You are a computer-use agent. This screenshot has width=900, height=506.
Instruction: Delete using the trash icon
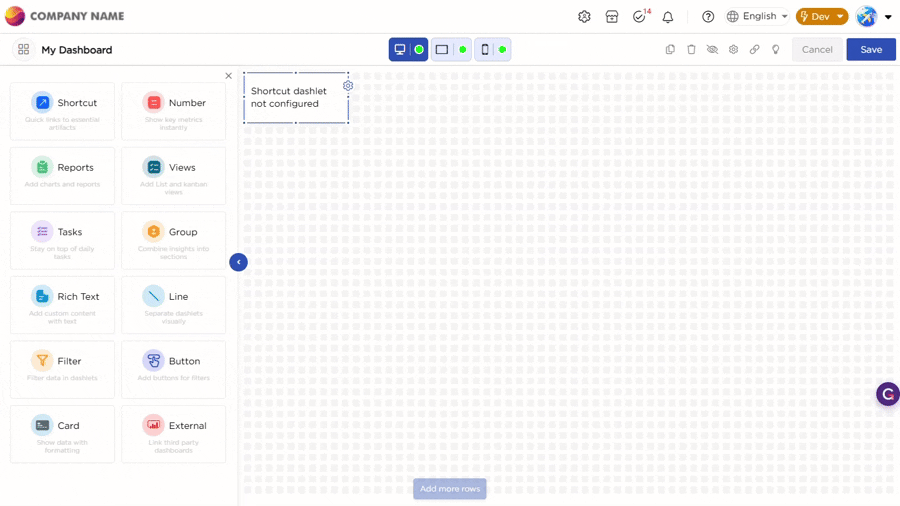(x=691, y=49)
